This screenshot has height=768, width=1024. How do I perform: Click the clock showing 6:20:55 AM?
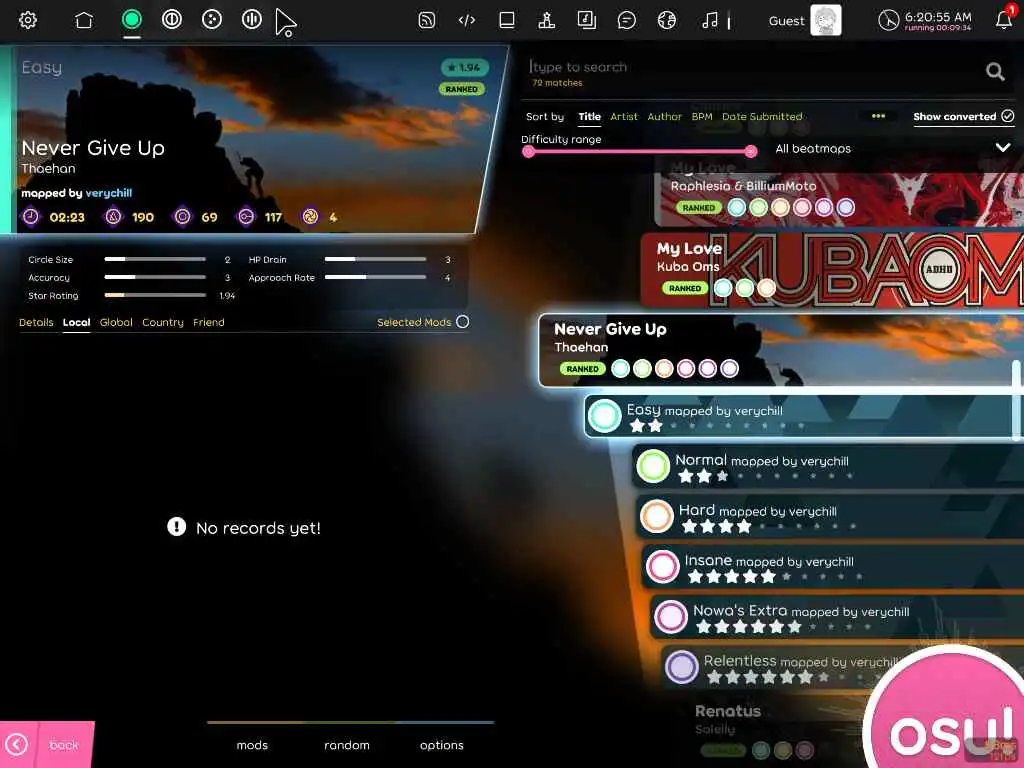[925, 20]
